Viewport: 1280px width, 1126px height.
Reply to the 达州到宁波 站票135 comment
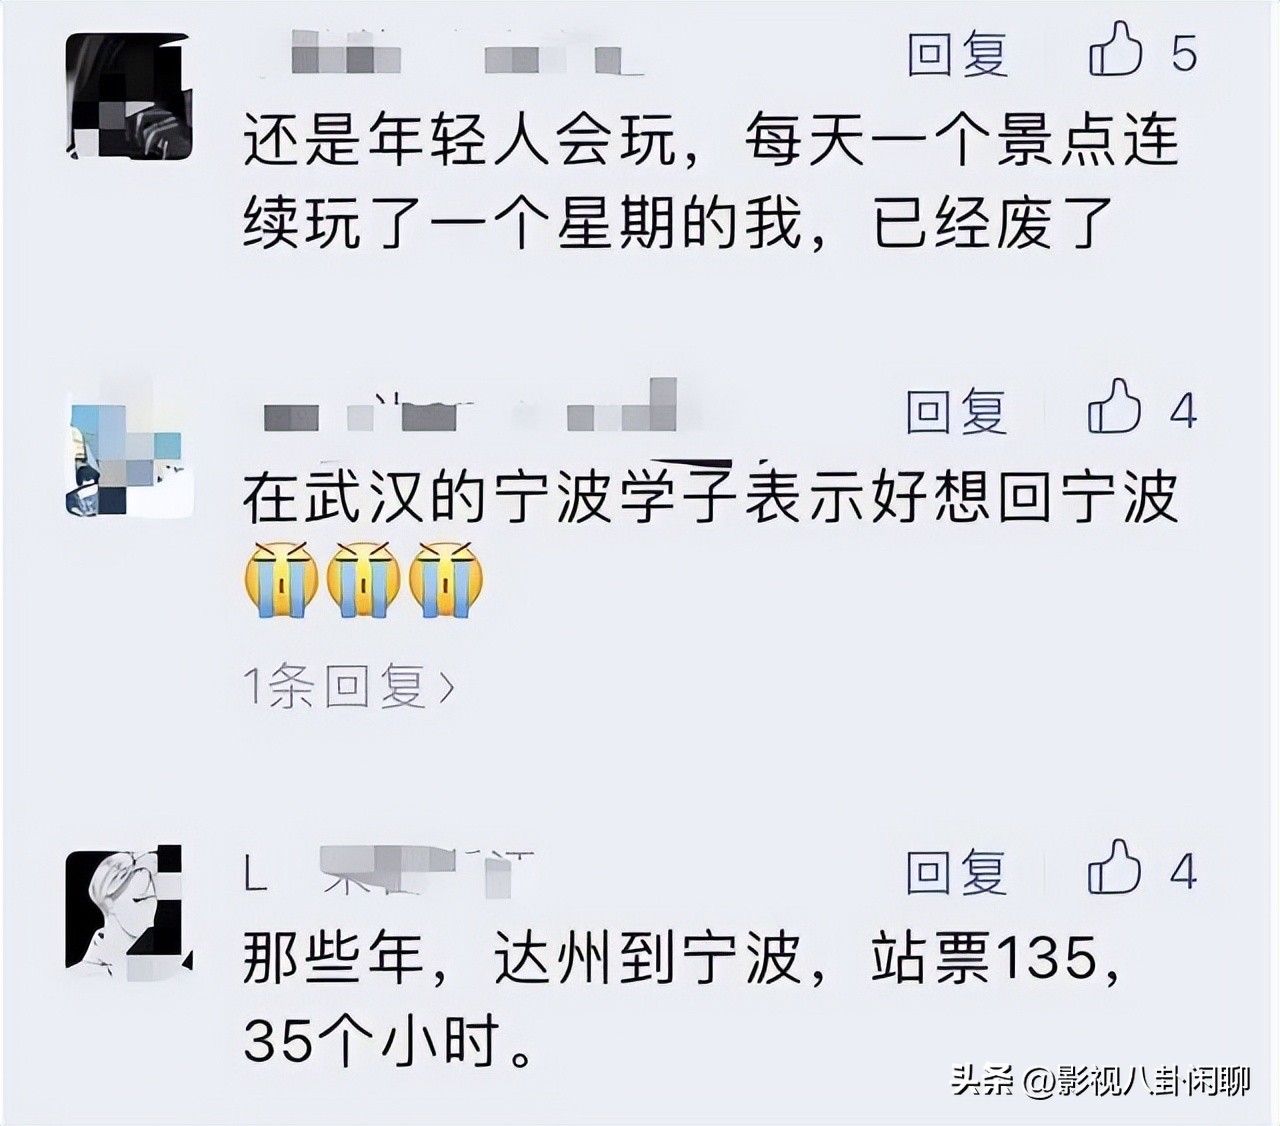coord(956,872)
